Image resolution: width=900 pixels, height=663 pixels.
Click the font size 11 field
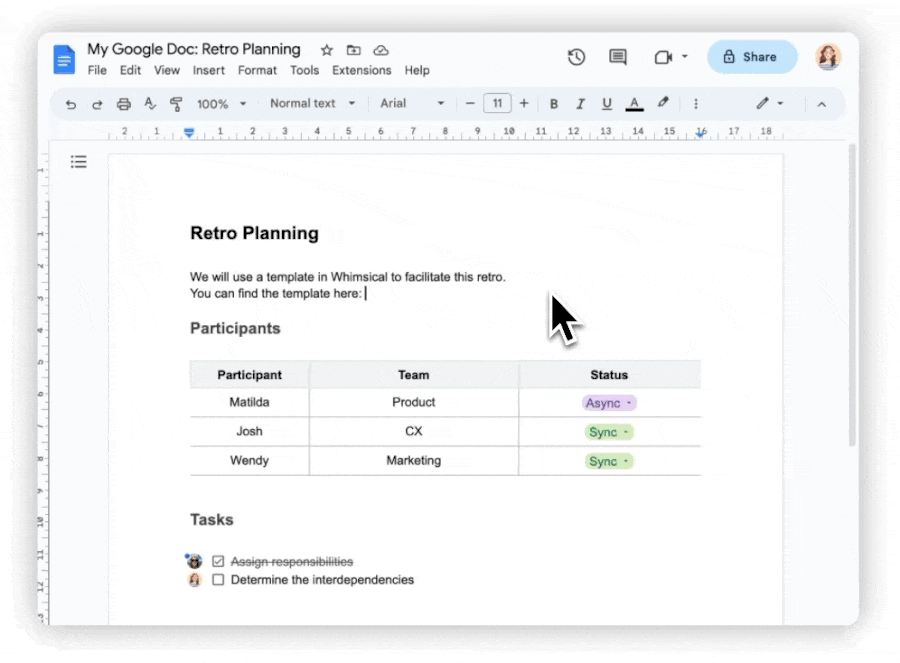[497, 103]
